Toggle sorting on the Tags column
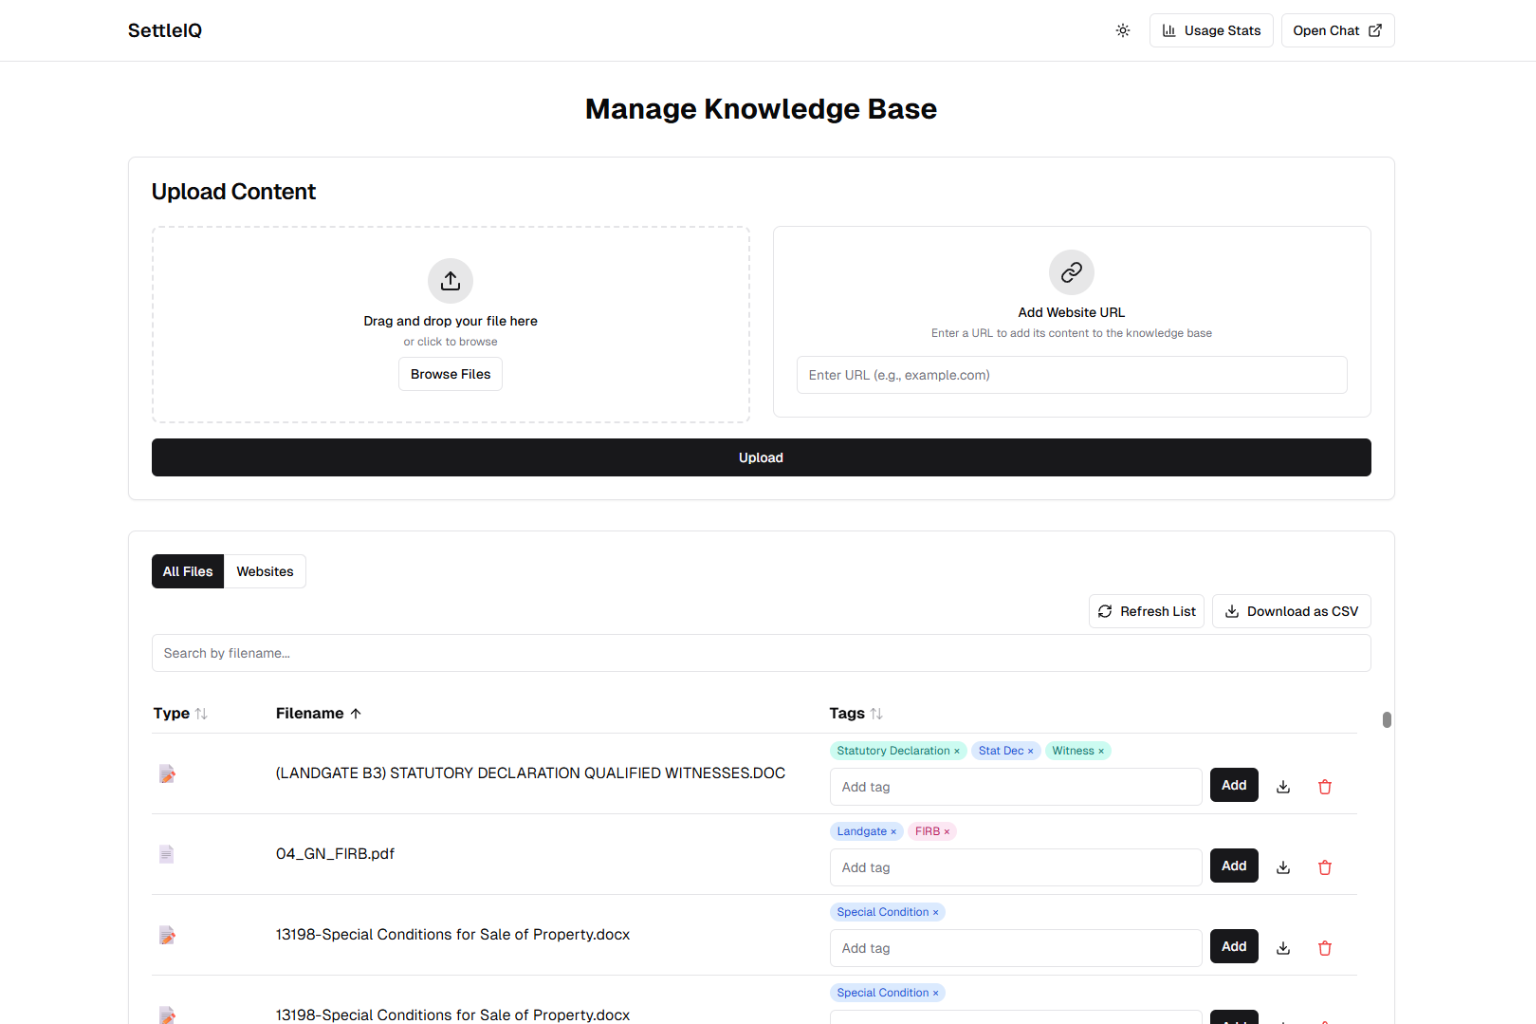Viewport: 1536px width, 1024px height. (878, 713)
